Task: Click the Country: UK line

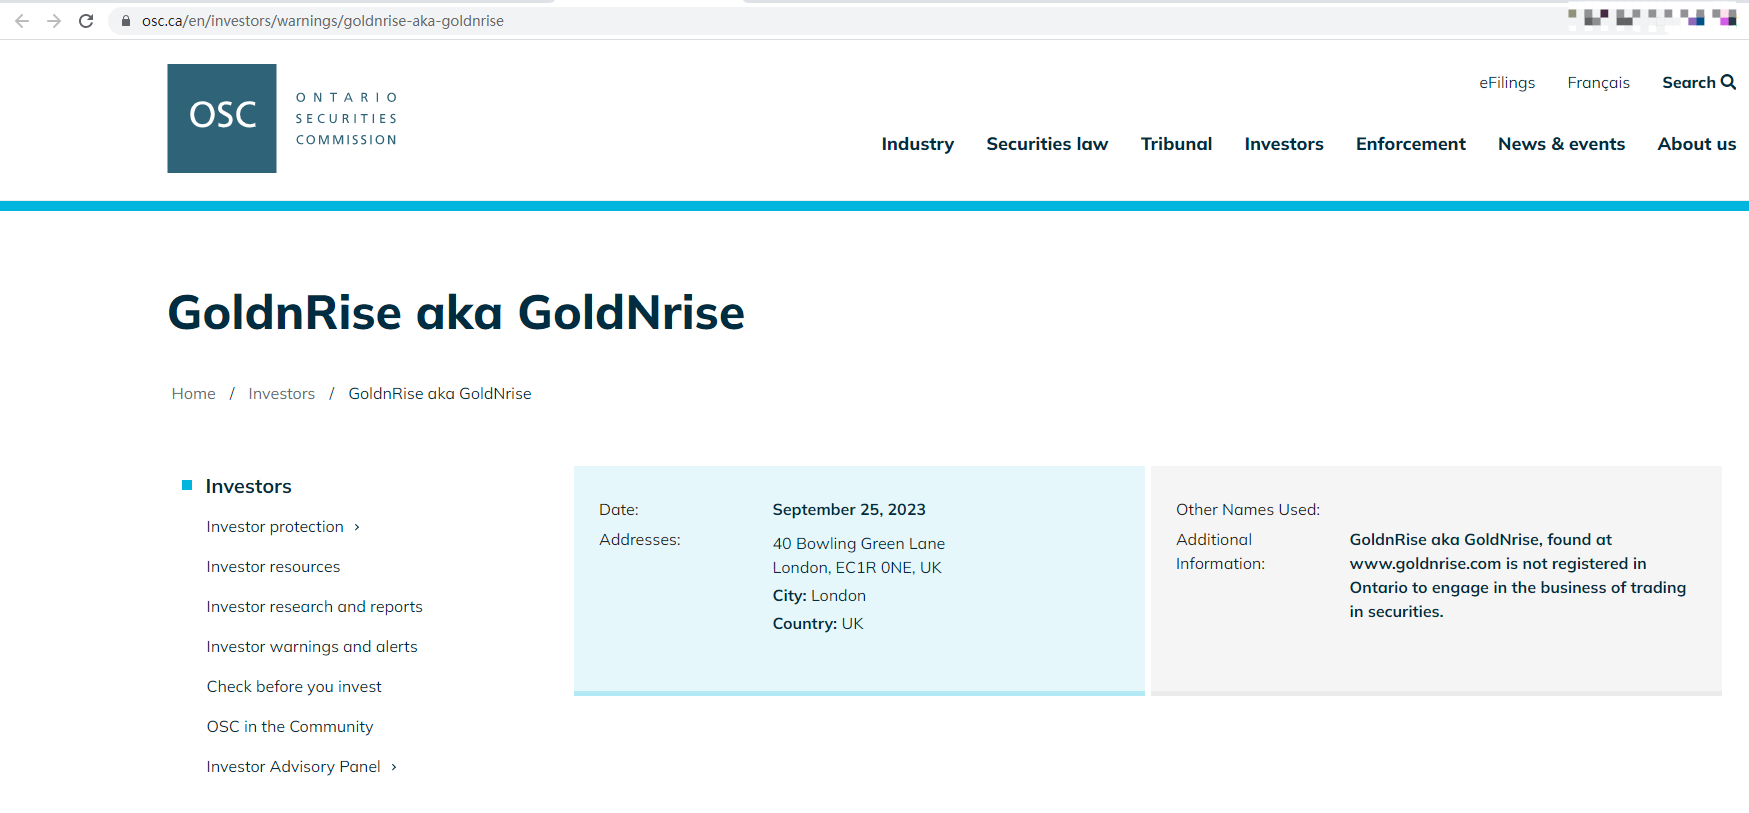Action: coord(818,624)
